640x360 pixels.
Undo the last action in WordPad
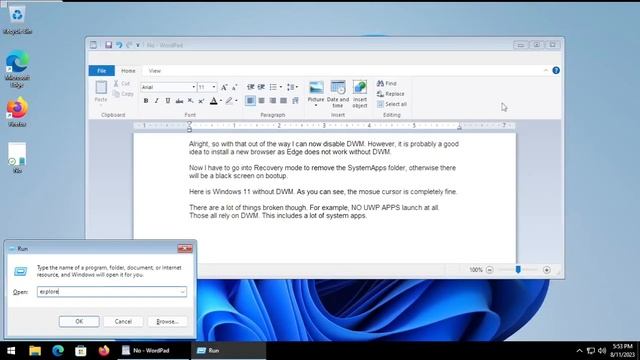click(119, 45)
